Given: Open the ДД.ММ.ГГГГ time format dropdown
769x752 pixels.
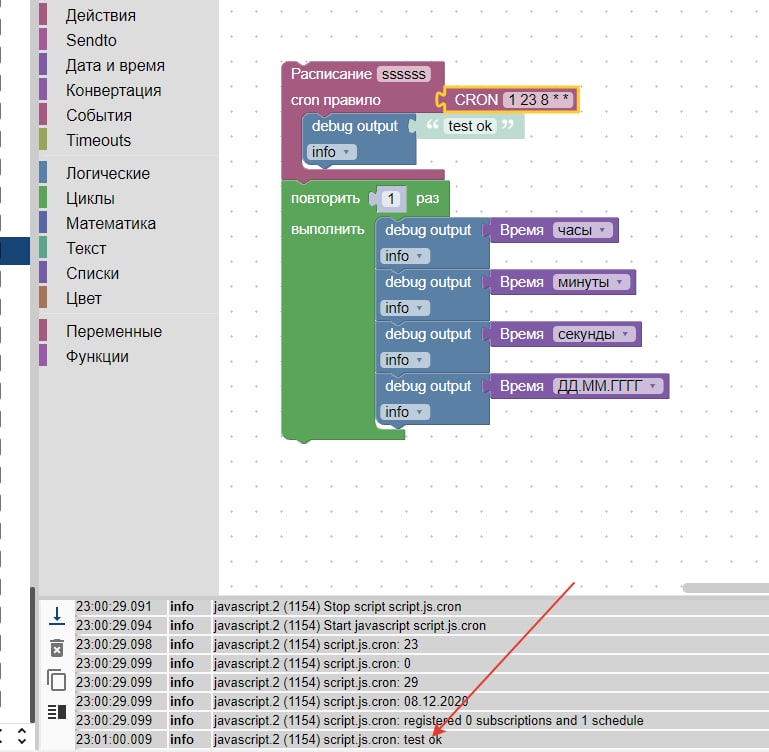Looking at the screenshot, I should pos(608,386).
